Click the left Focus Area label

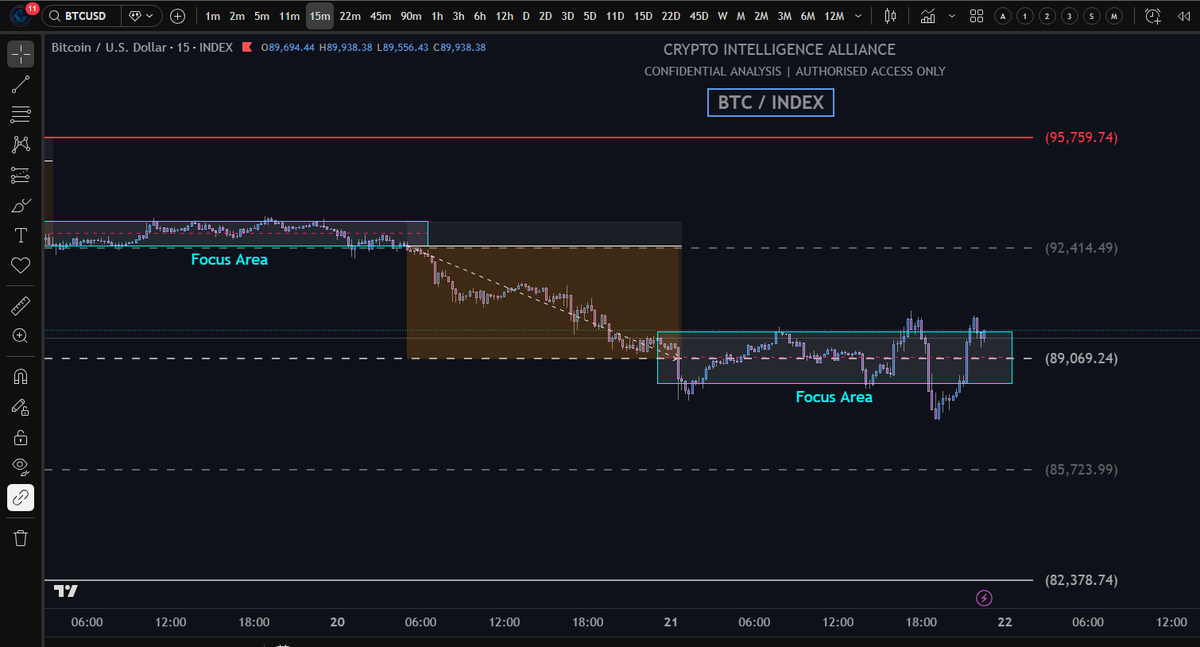[x=229, y=260]
